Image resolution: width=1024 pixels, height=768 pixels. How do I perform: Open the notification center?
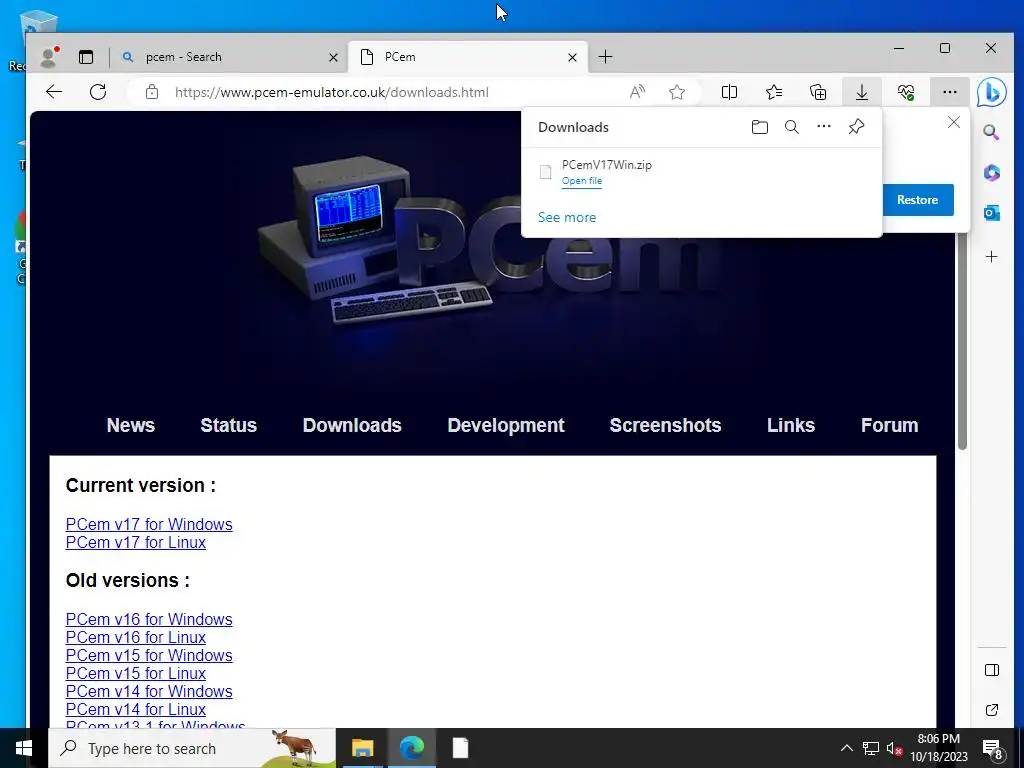click(x=993, y=748)
